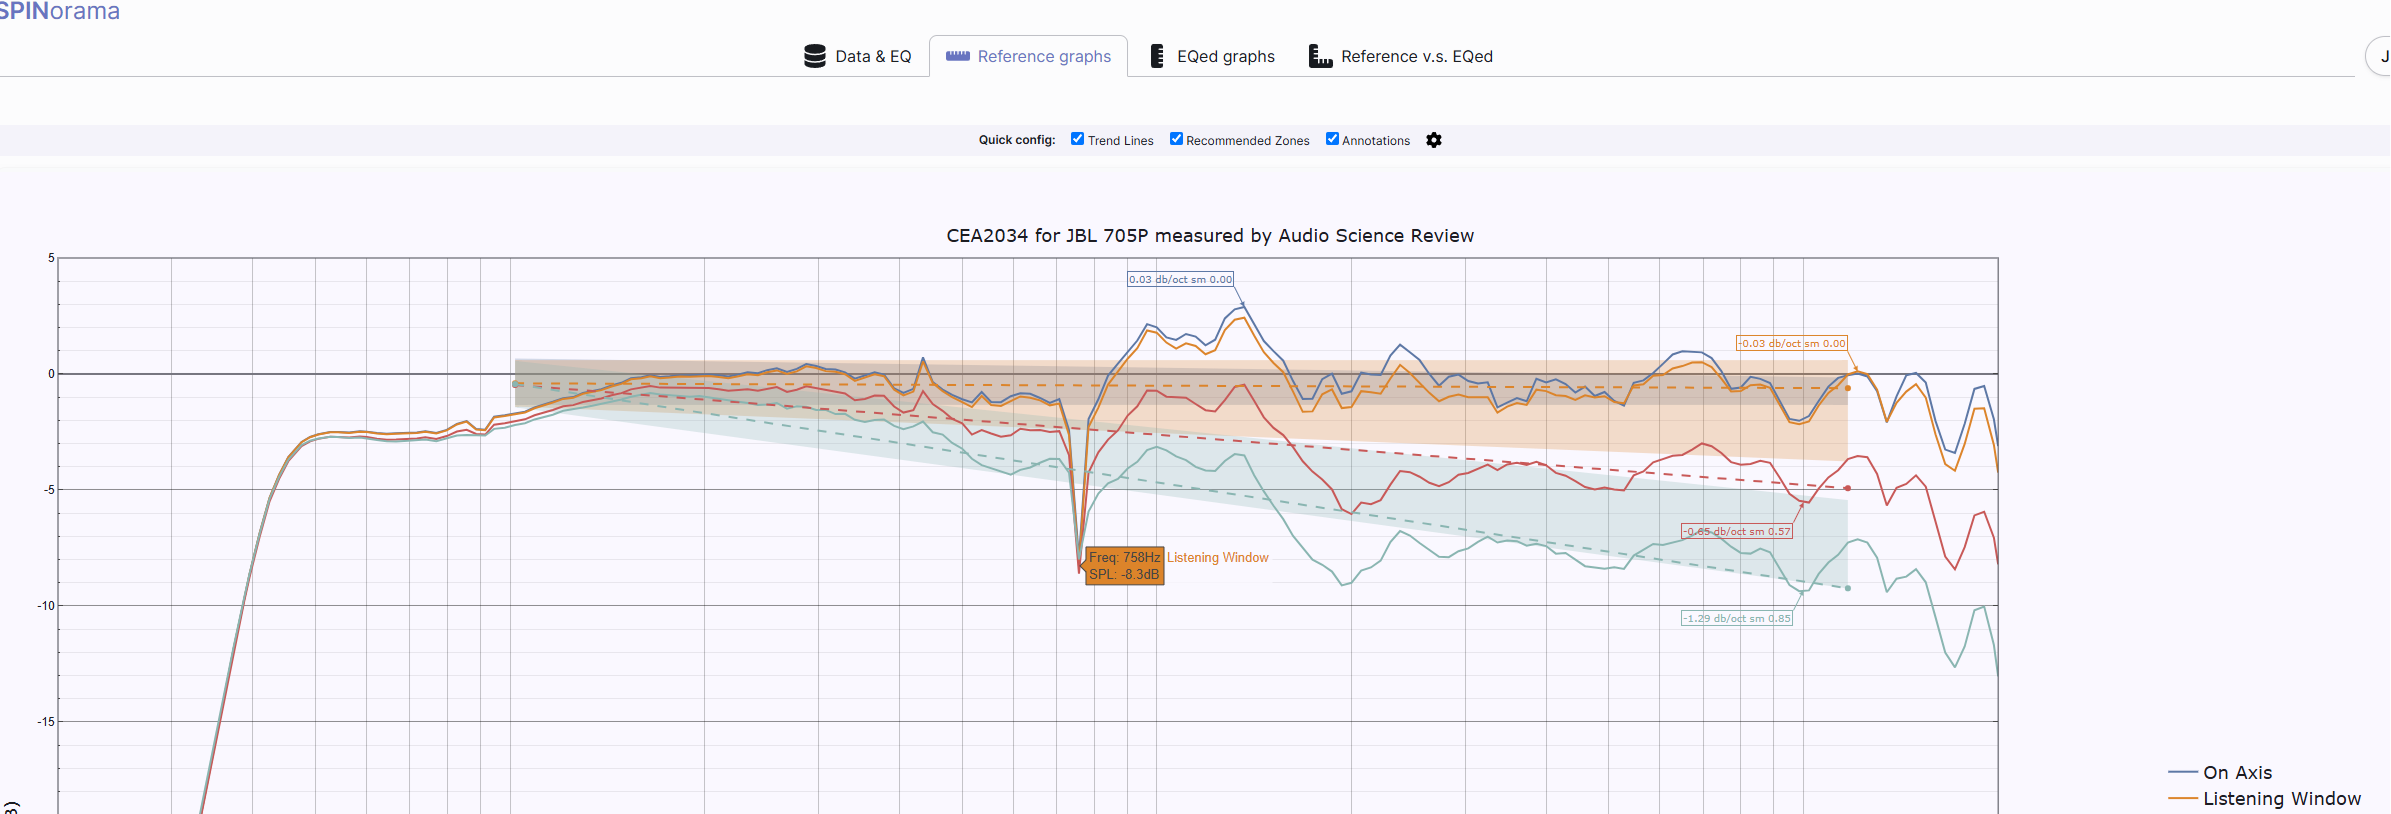
Task: Click the 758Hz Listening Window tooltip
Action: coord(1125,566)
